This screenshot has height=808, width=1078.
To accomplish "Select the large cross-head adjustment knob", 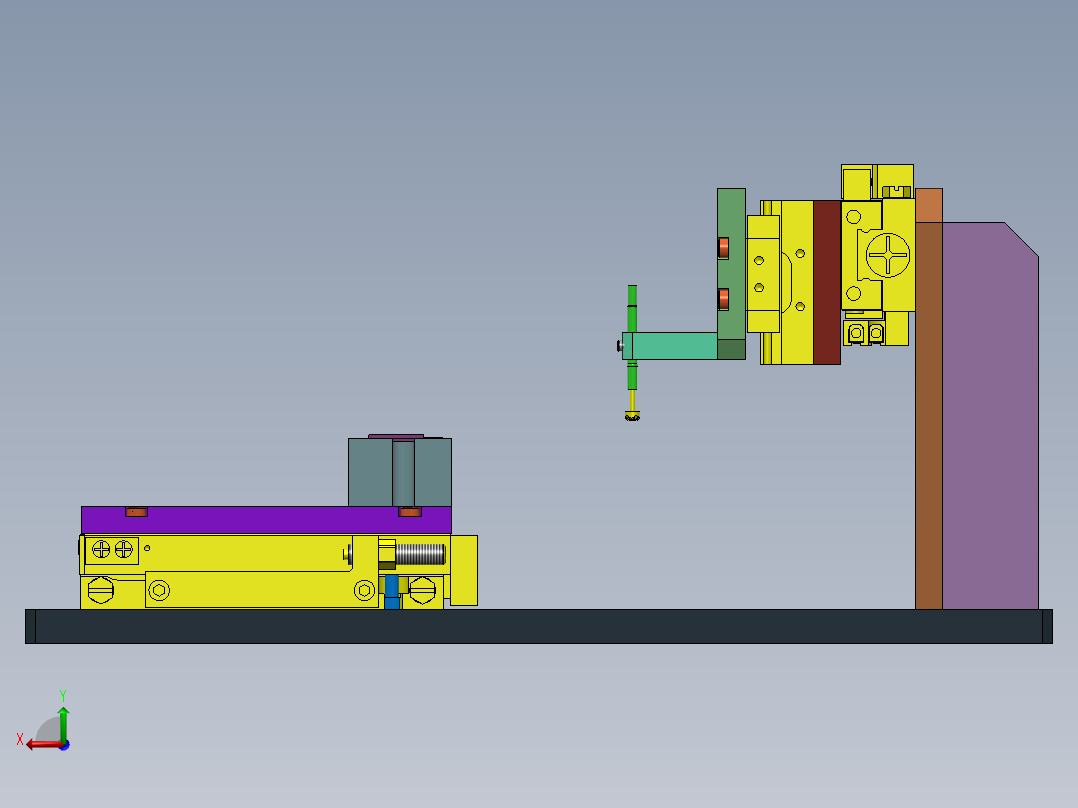I will point(888,255).
